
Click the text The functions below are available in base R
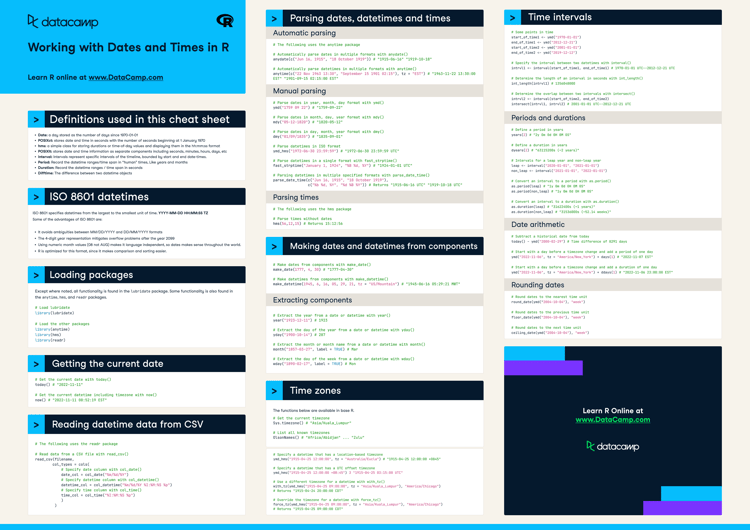313,410
